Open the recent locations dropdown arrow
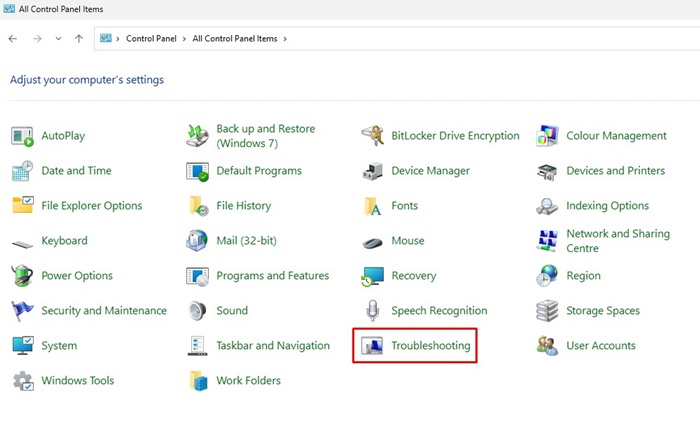Viewport: 700px width, 431px height. coord(58,39)
